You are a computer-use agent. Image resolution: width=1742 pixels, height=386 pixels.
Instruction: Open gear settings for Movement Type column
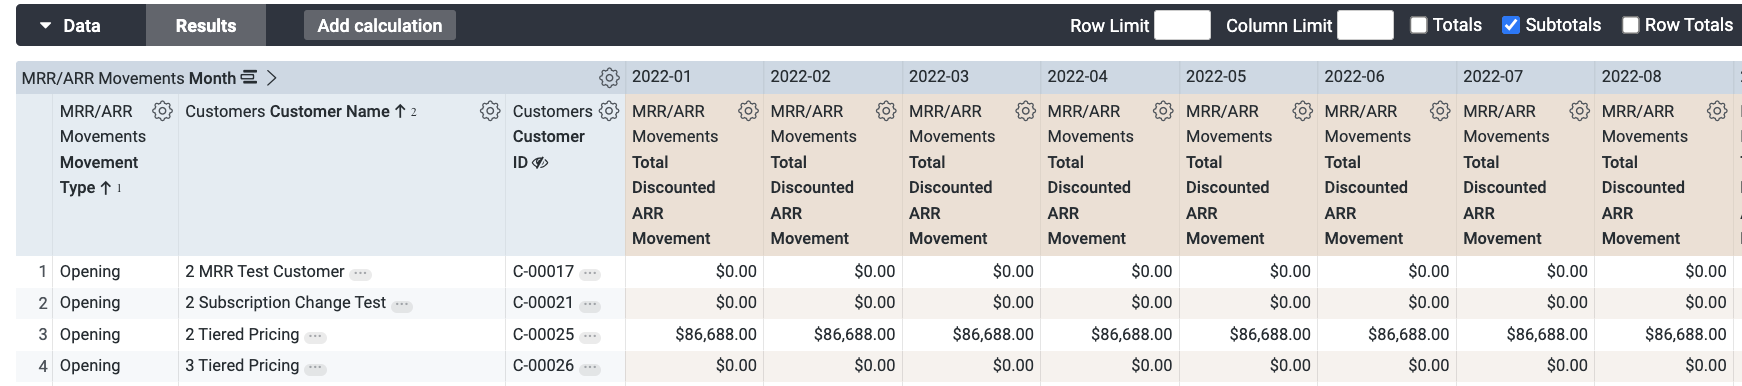(162, 111)
